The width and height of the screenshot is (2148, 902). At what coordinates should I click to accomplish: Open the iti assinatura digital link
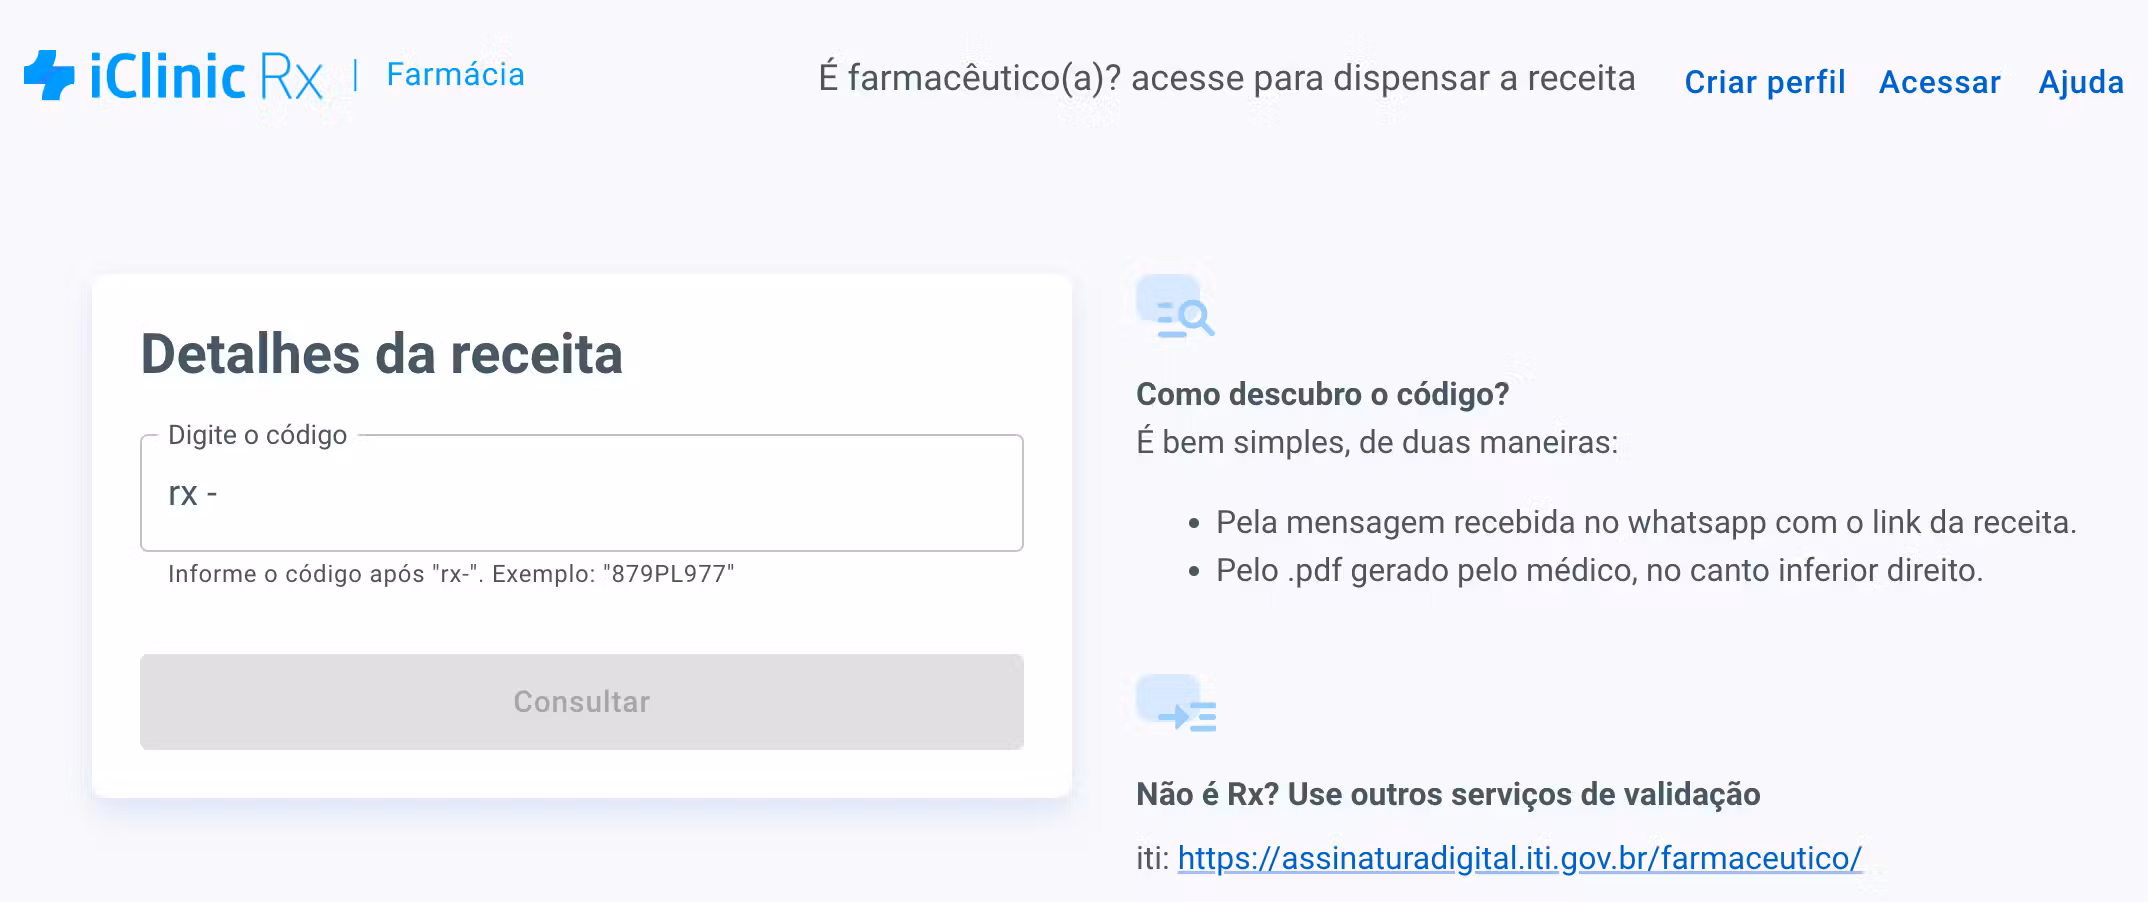pos(1520,858)
